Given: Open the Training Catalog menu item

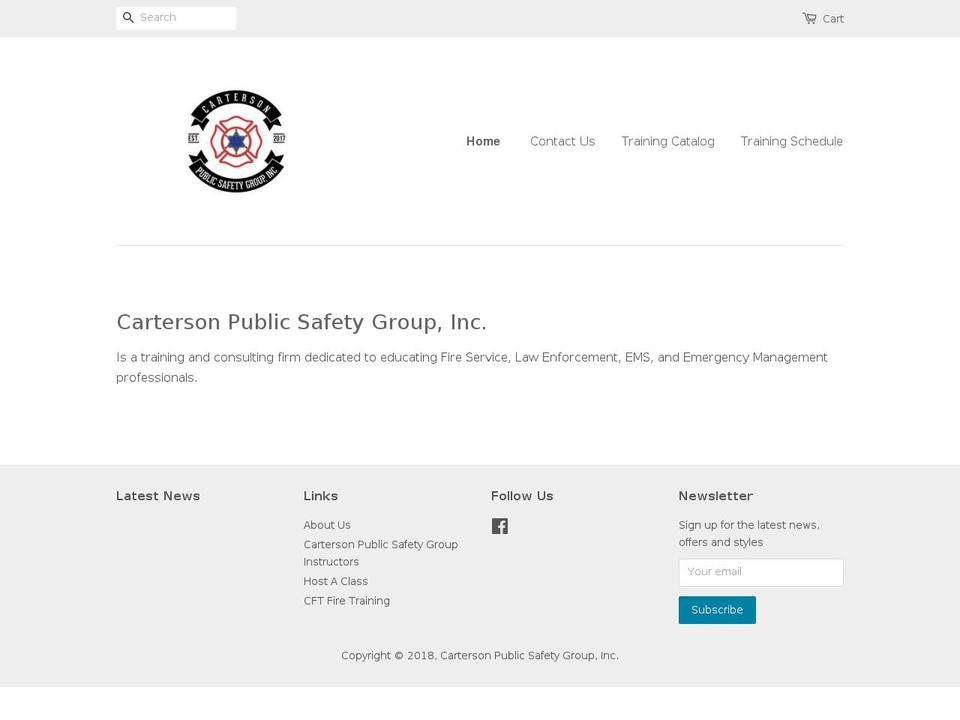Looking at the screenshot, I should [668, 141].
